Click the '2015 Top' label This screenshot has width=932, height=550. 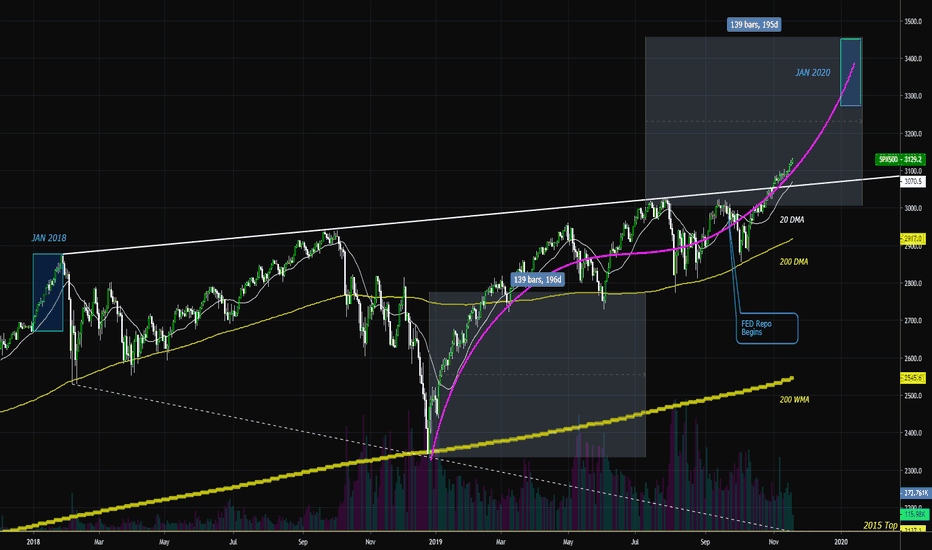point(880,526)
